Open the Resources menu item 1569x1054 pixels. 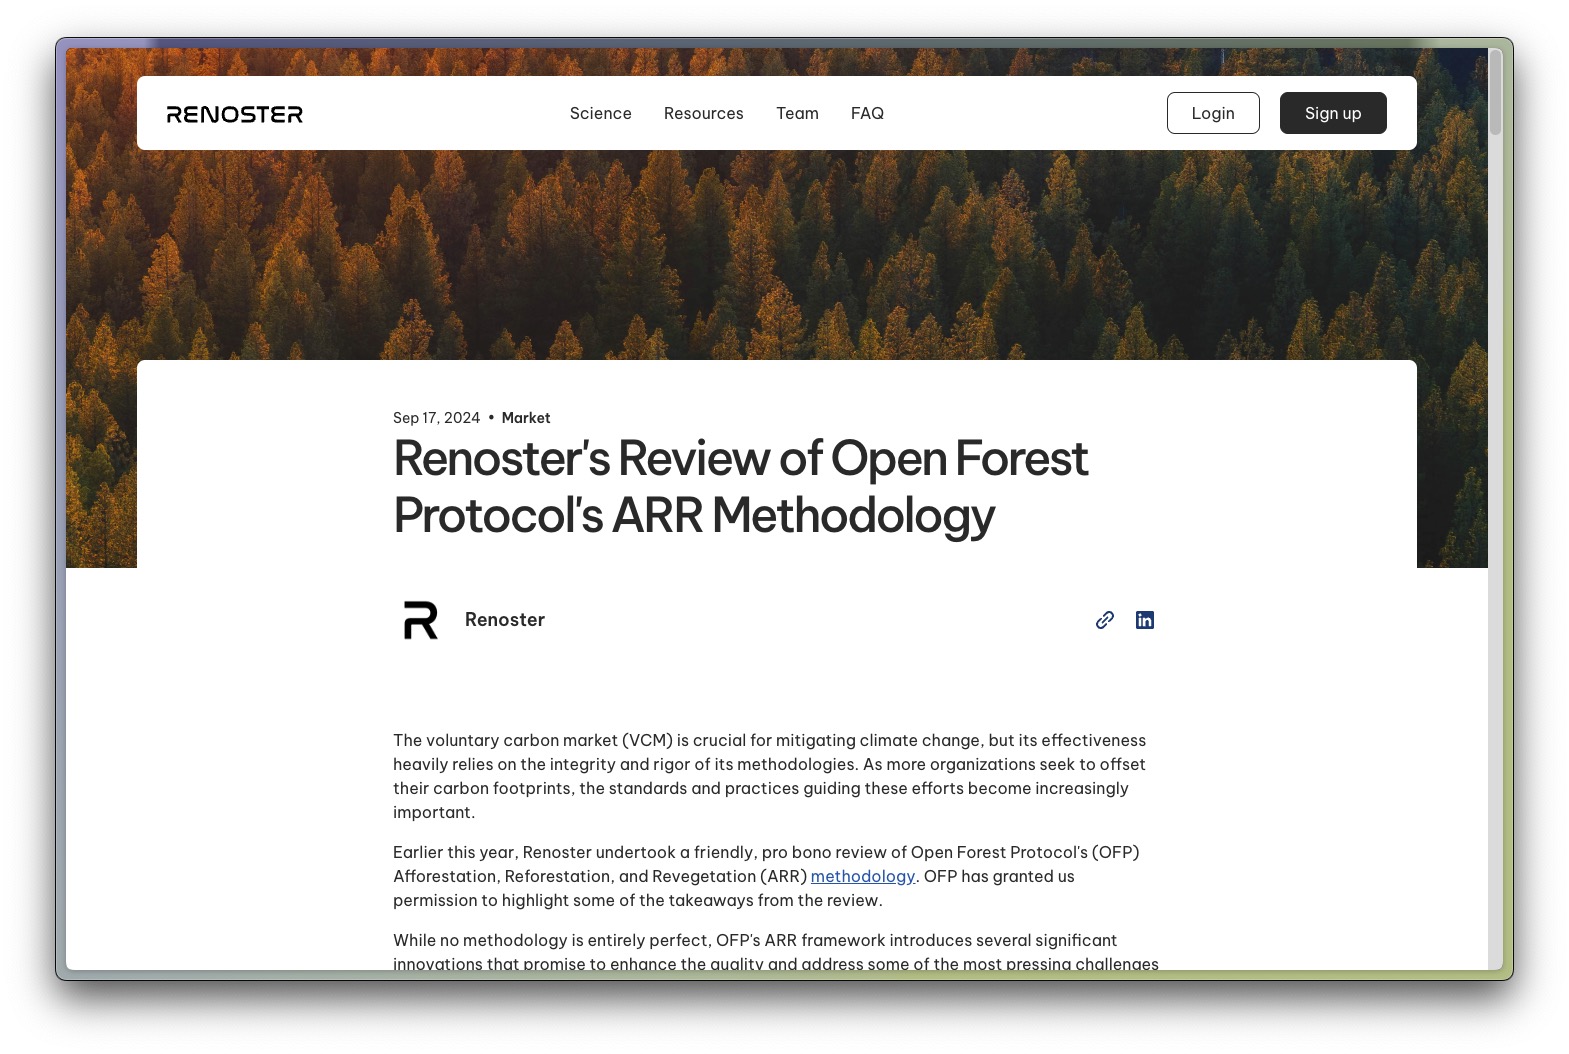pyautogui.click(x=704, y=113)
